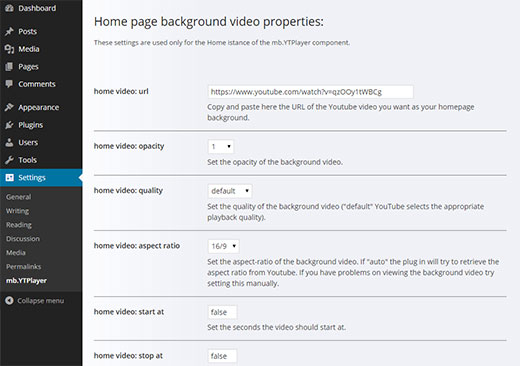The image size is (520, 366).
Task: Go to the Posts menu label
Action: pyautogui.click(x=27, y=31)
